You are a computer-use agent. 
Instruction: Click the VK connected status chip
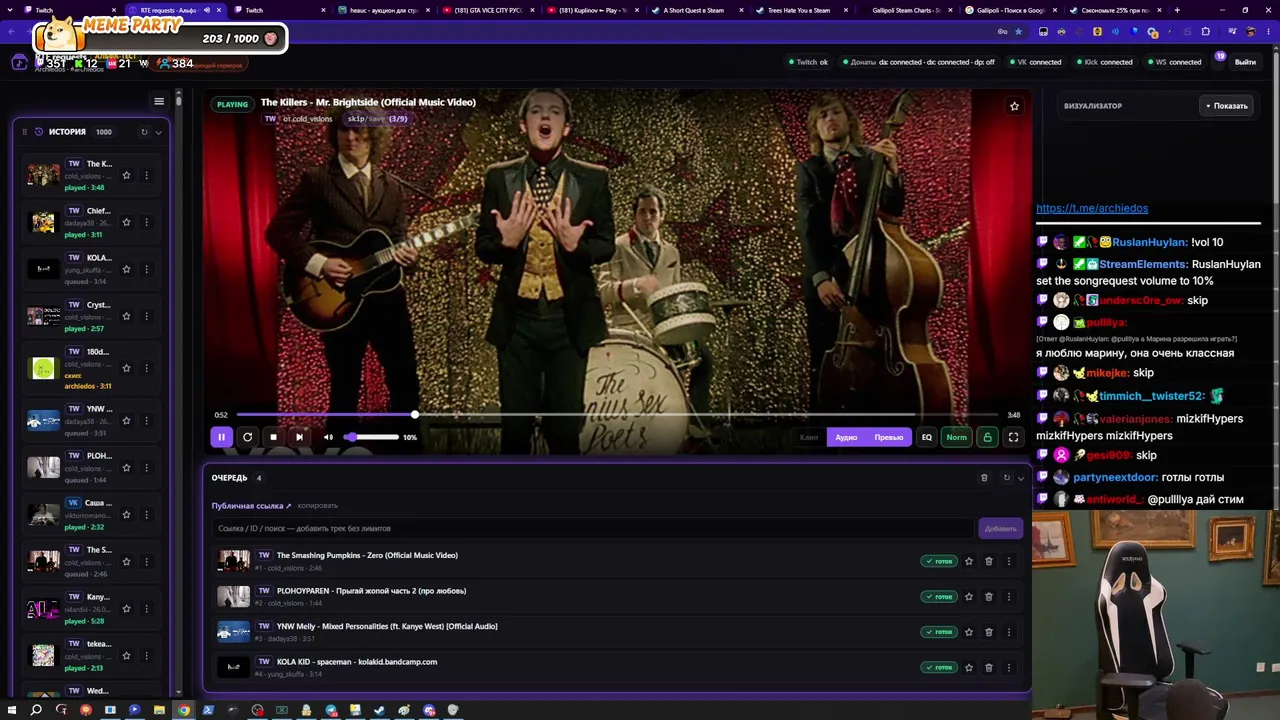point(1034,62)
